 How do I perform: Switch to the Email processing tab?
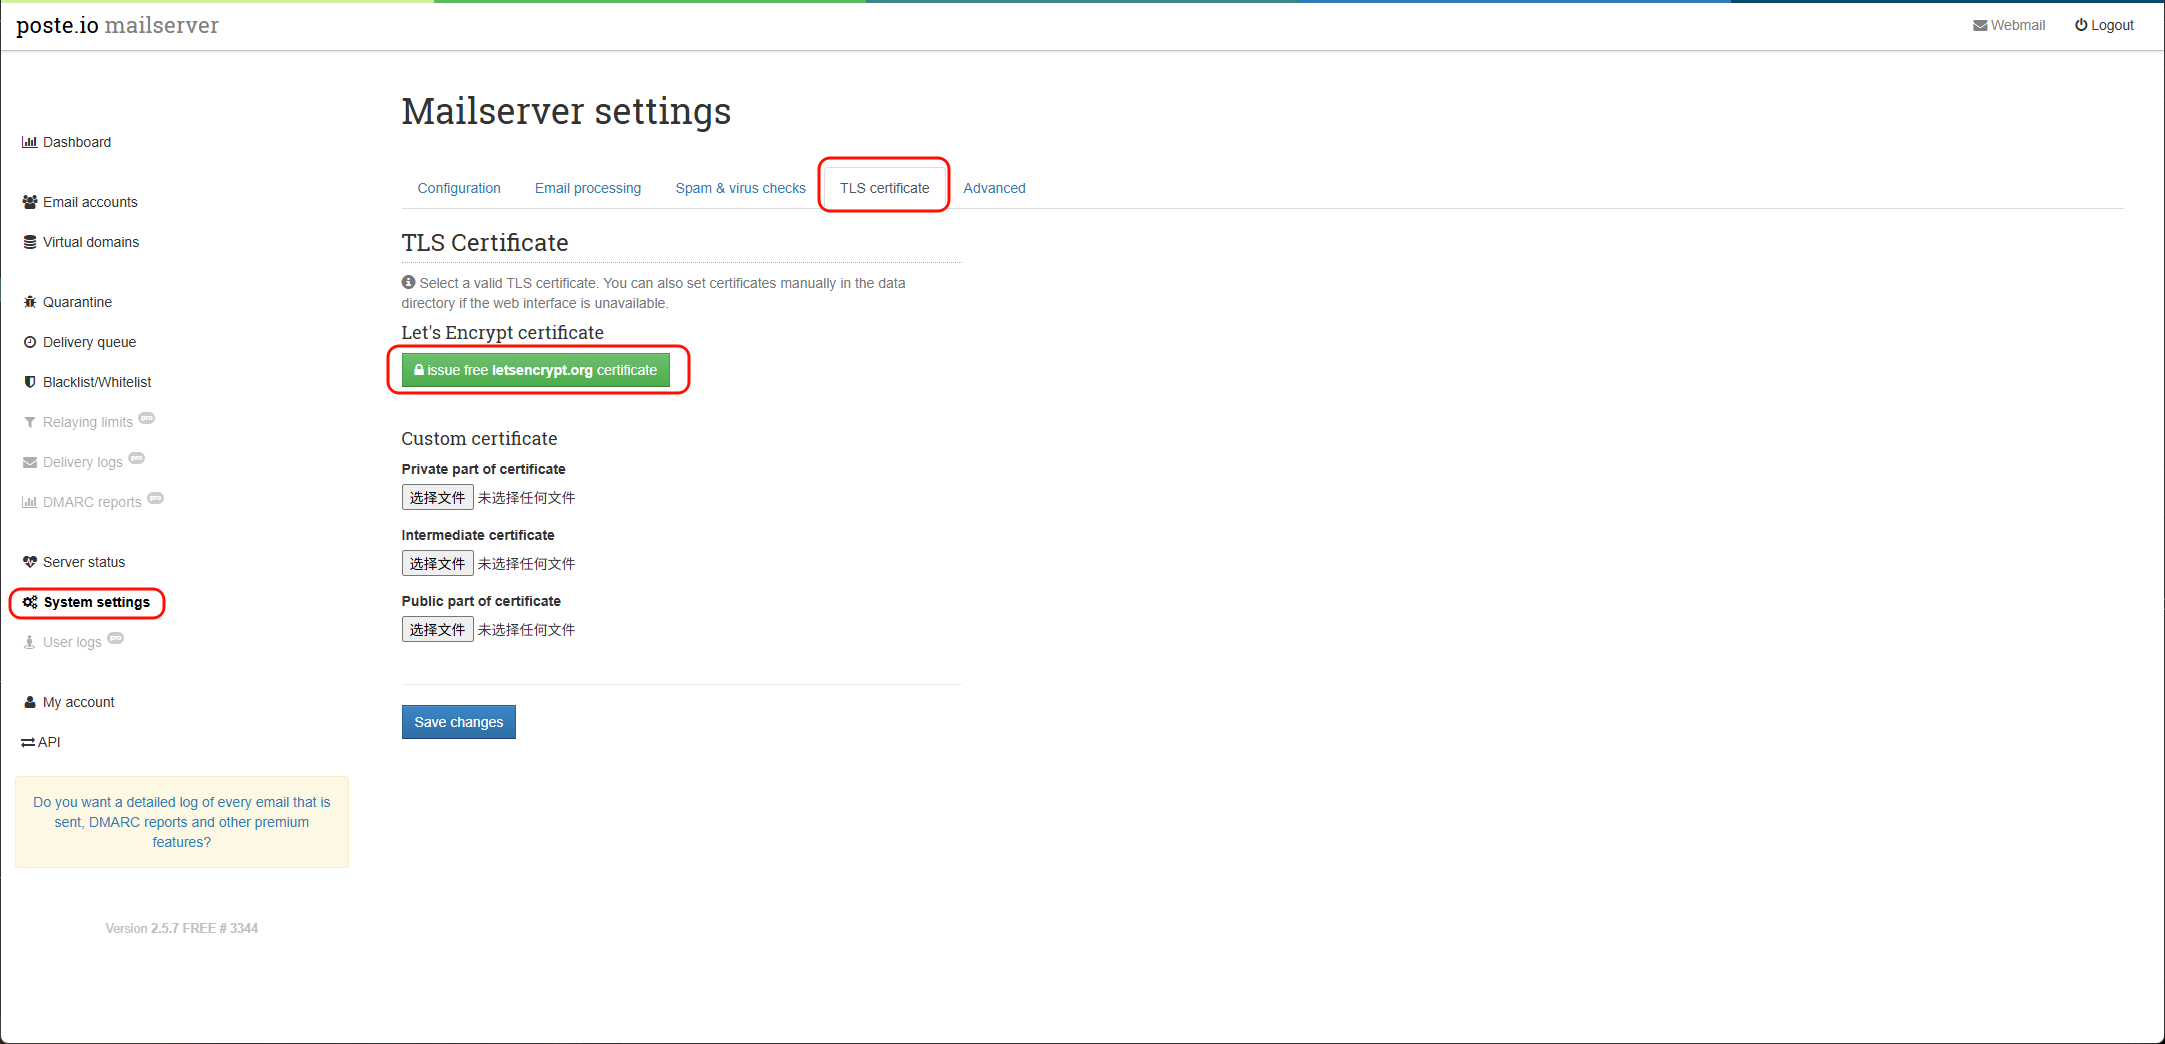(x=587, y=188)
